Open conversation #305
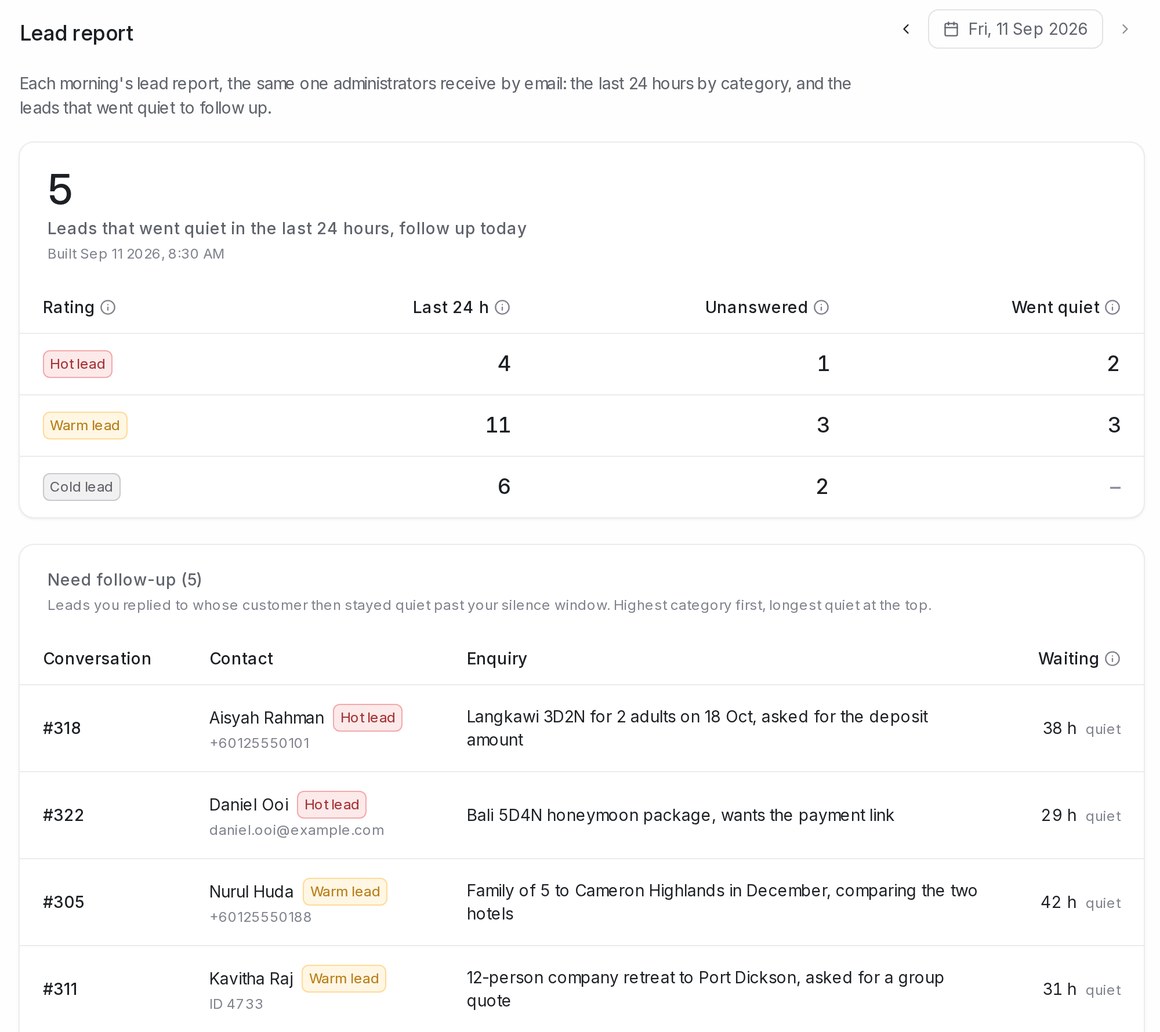The height and width of the screenshot is (1032, 1160). pyautogui.click(x=63, y=902)
